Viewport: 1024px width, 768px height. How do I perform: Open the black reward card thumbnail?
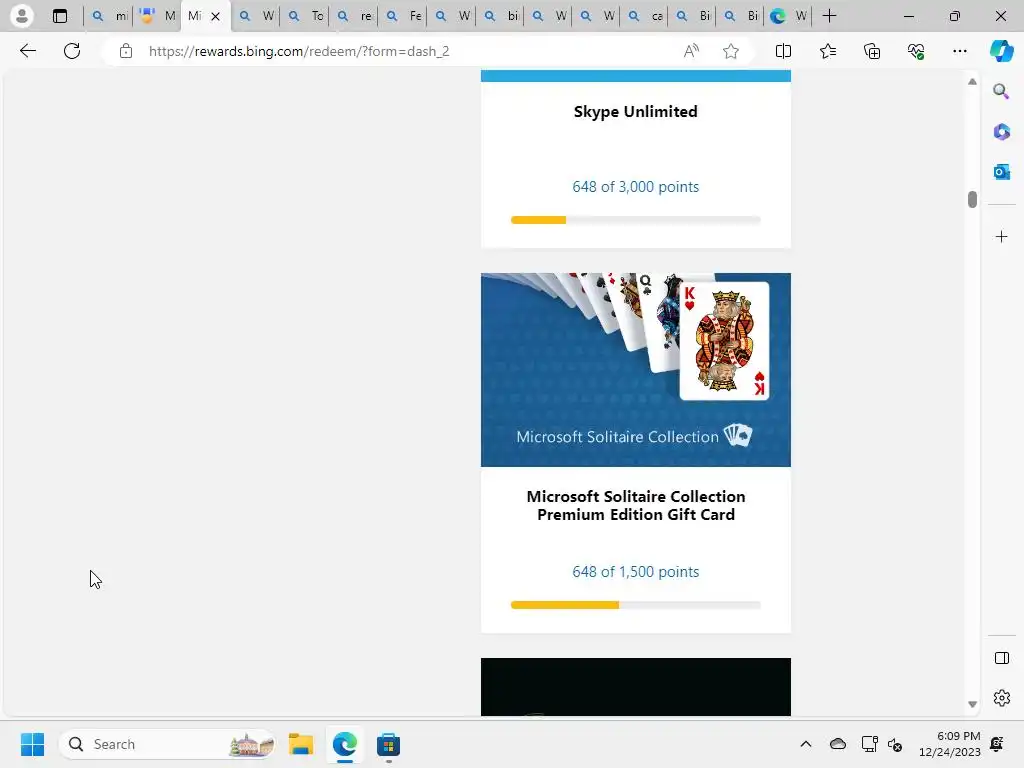pos(635,687)
